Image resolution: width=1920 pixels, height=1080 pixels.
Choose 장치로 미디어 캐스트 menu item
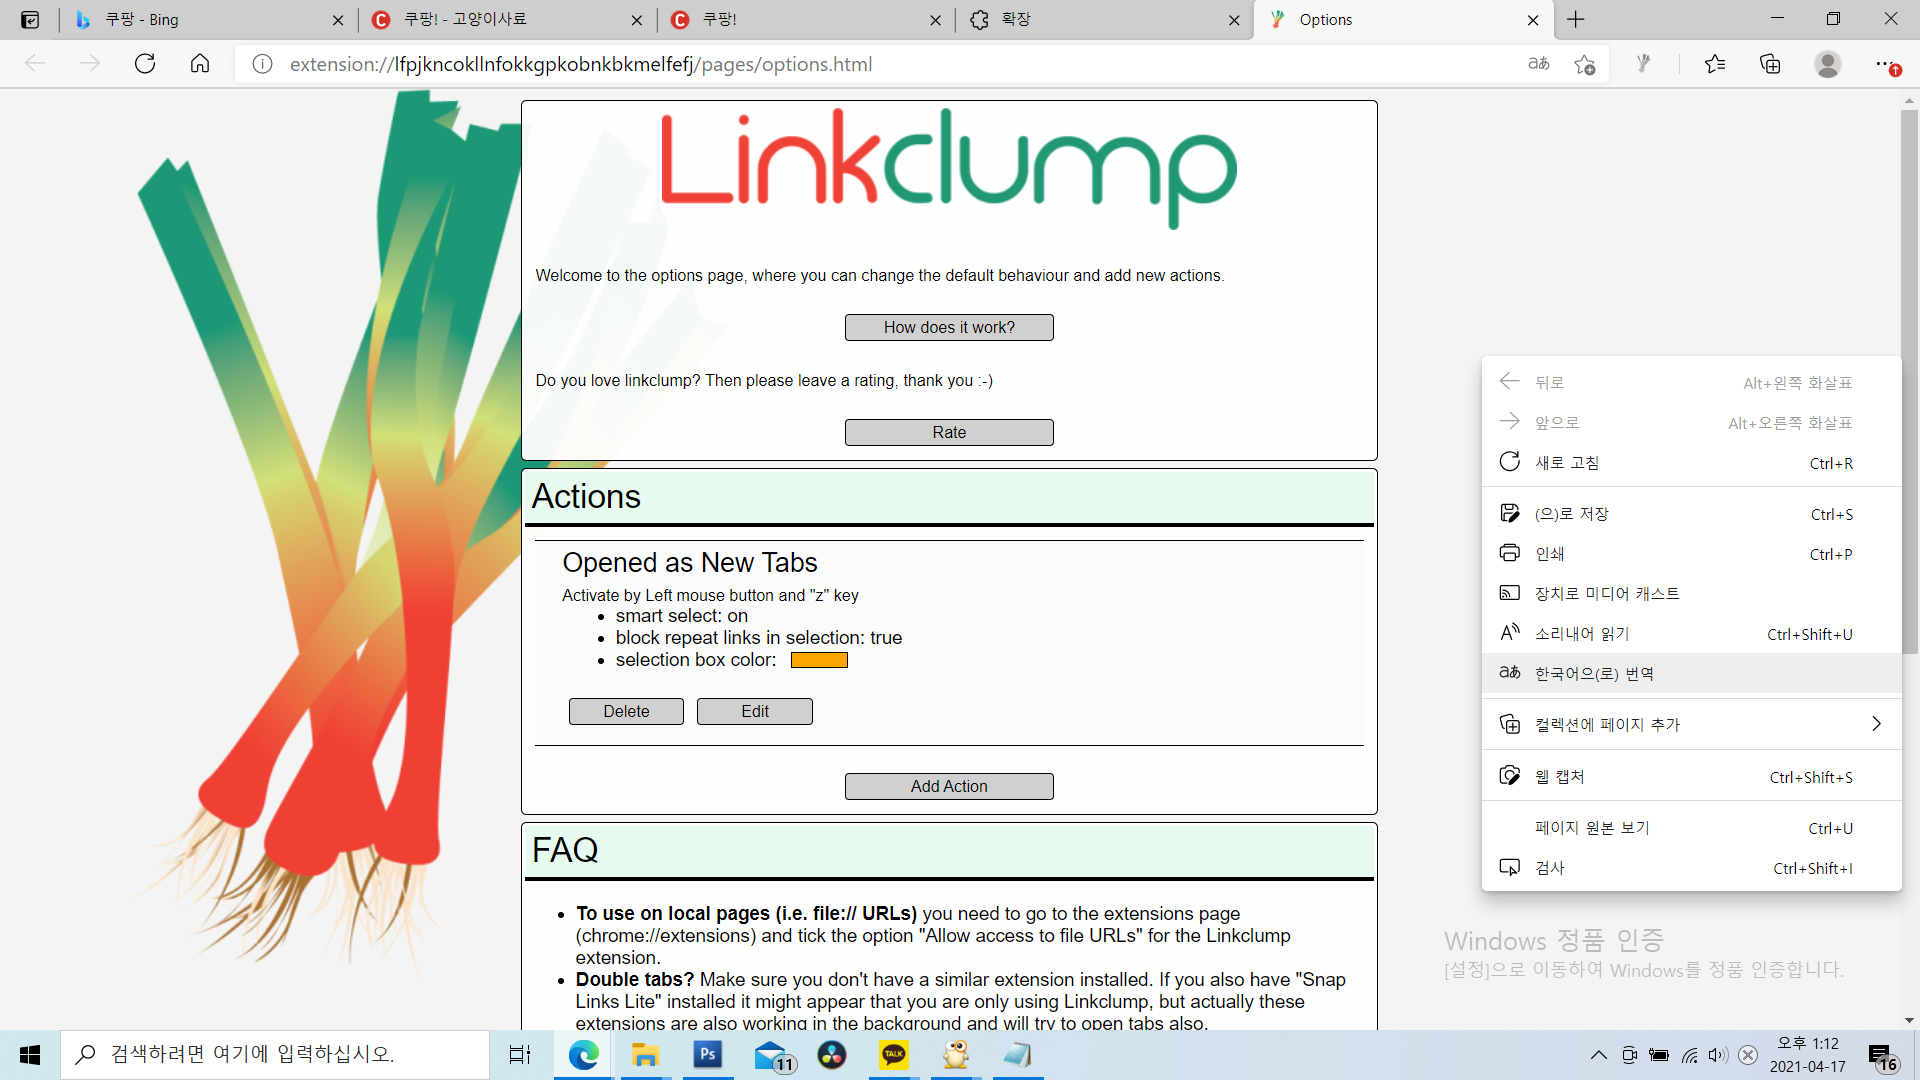click(x=1692, y=594)
